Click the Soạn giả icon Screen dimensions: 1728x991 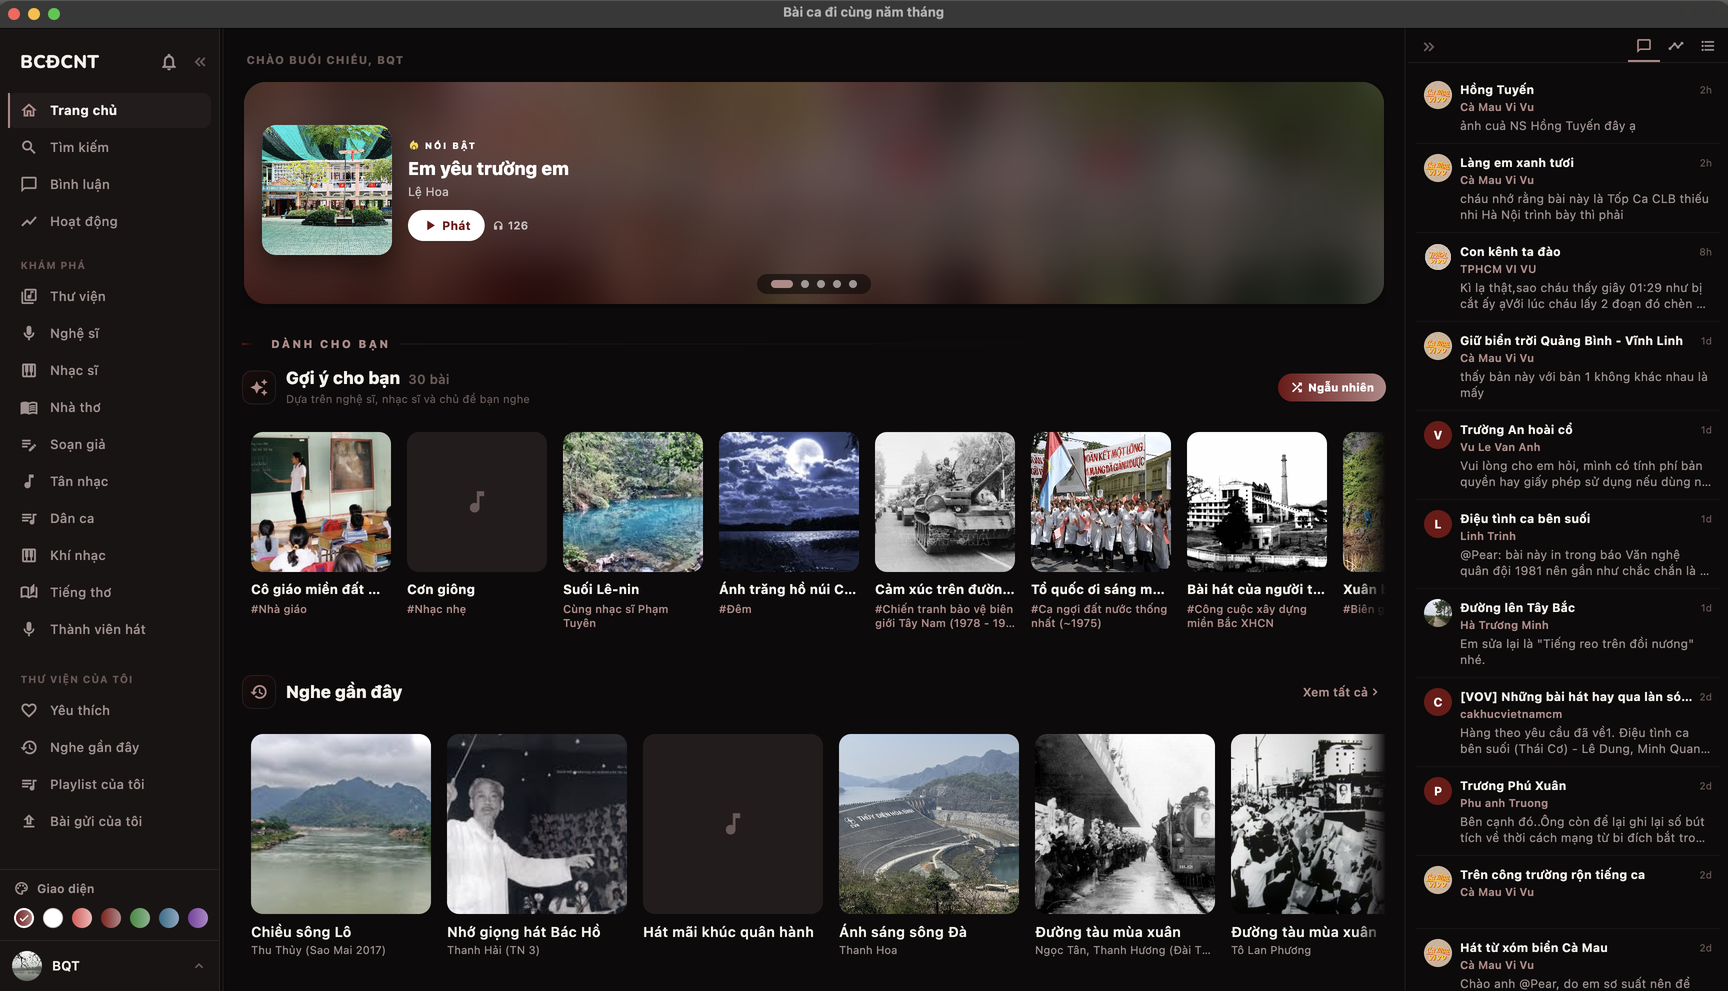29,444
